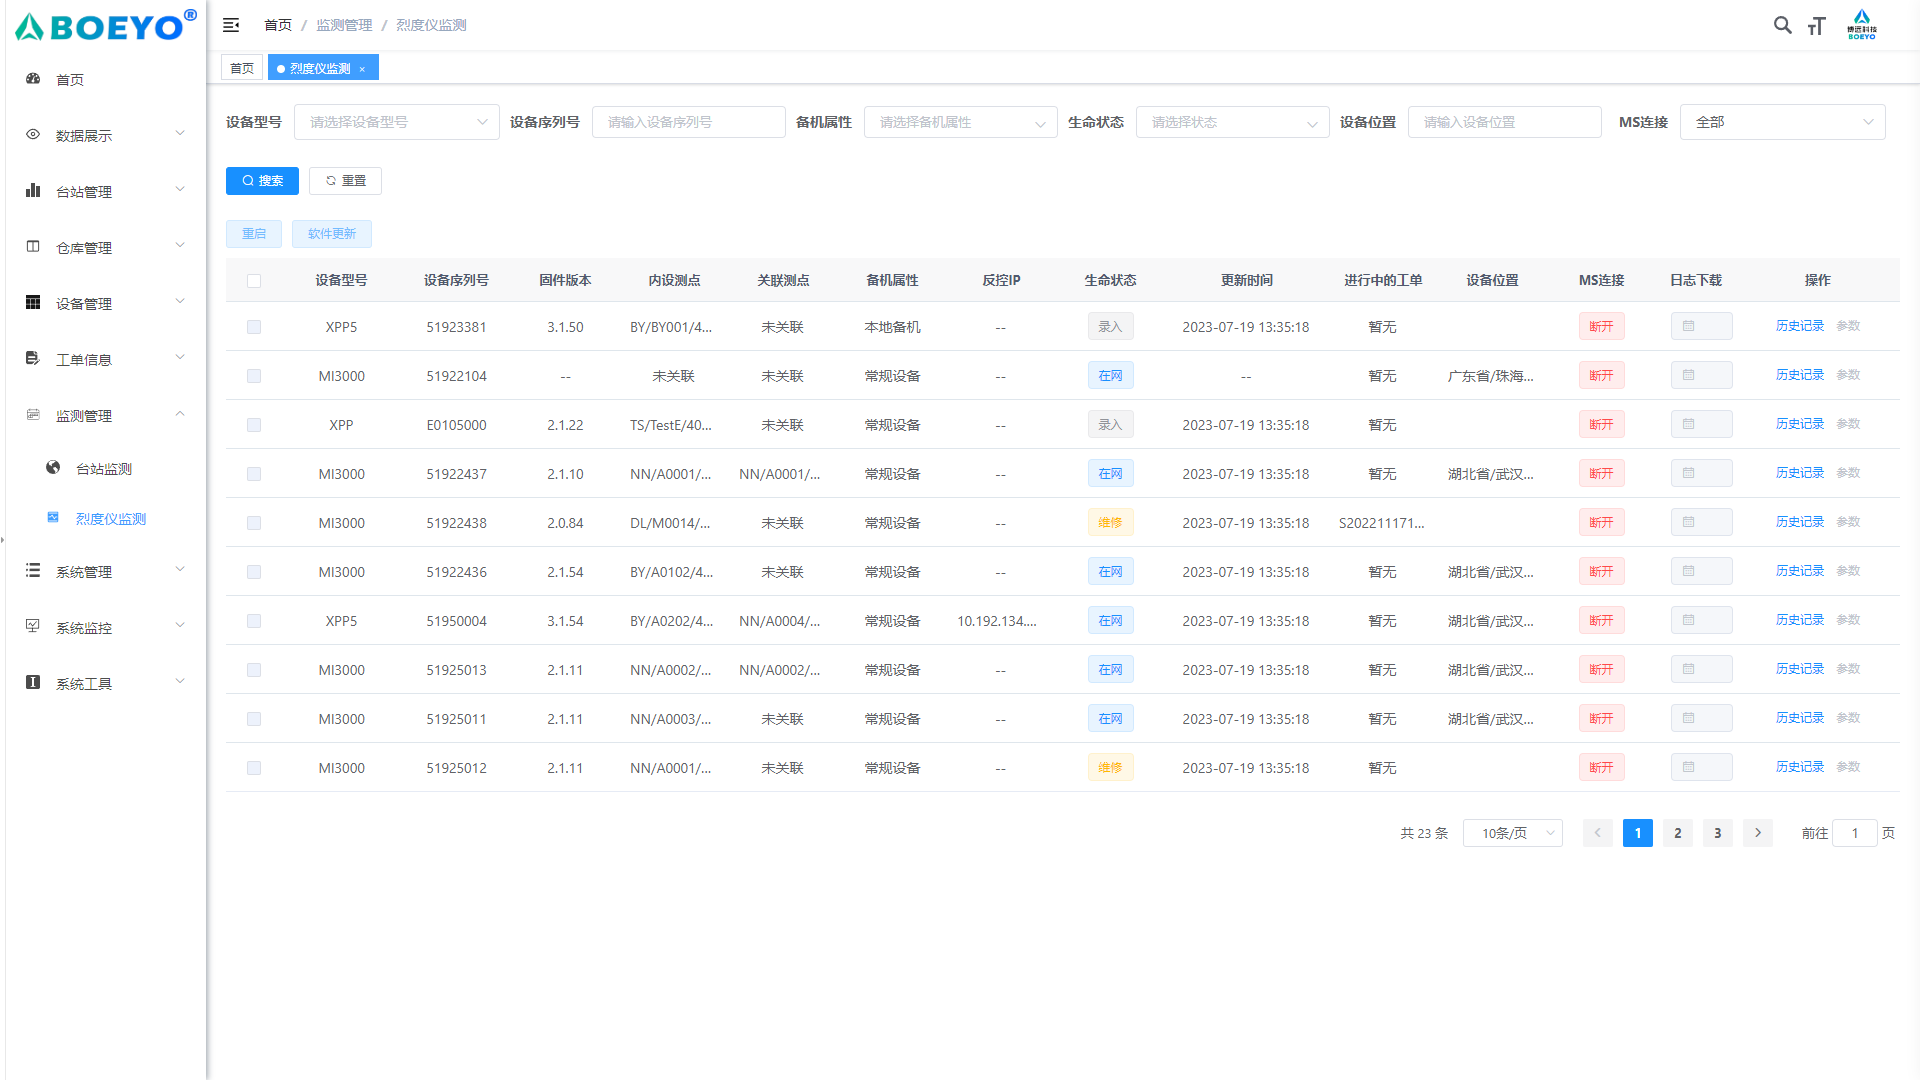Toggle the sidebar collapse hamburger icon

click(231, 25)
